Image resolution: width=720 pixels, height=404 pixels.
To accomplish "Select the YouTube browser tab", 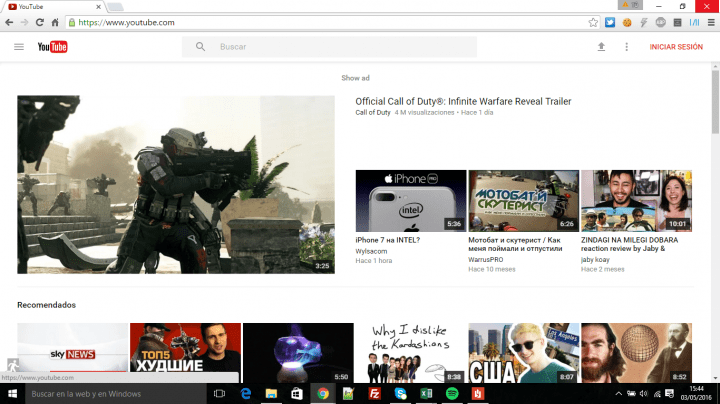I will tap(53, 7).
